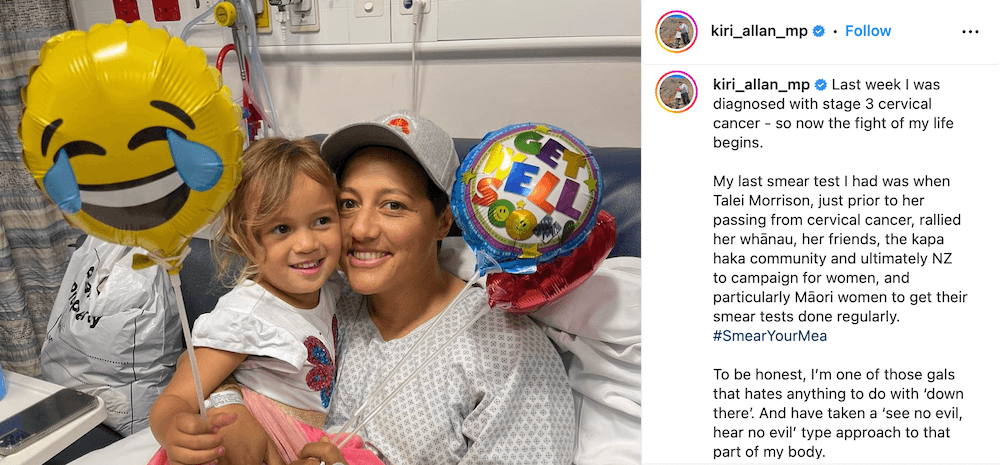Click the woman's grey cap in the photo
Image resolution: width=1000 pixels, height=465 pixels.
(x=390, y=147)
